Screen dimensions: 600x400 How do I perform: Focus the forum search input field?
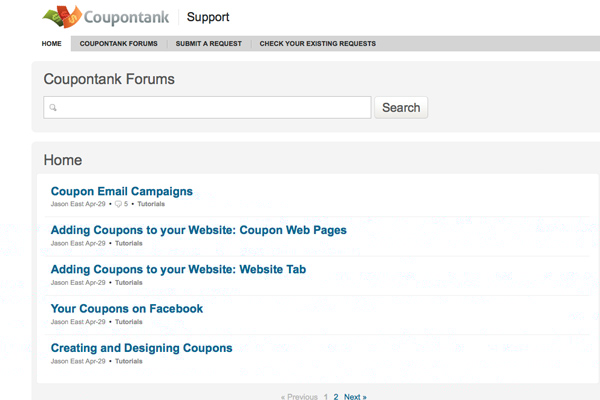click(x=207, y=108)
